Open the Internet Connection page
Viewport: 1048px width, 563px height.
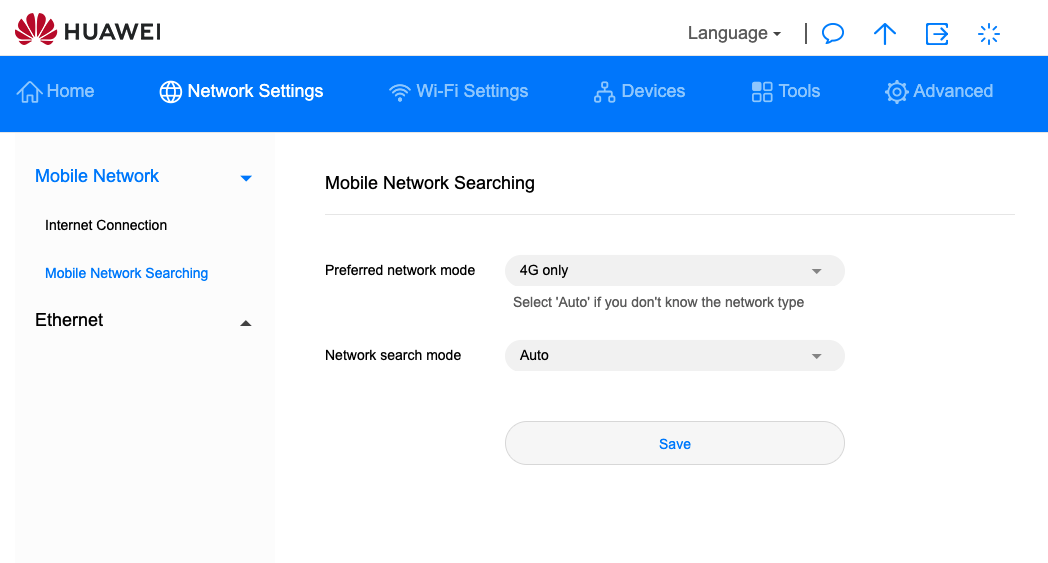pos(106,225)
